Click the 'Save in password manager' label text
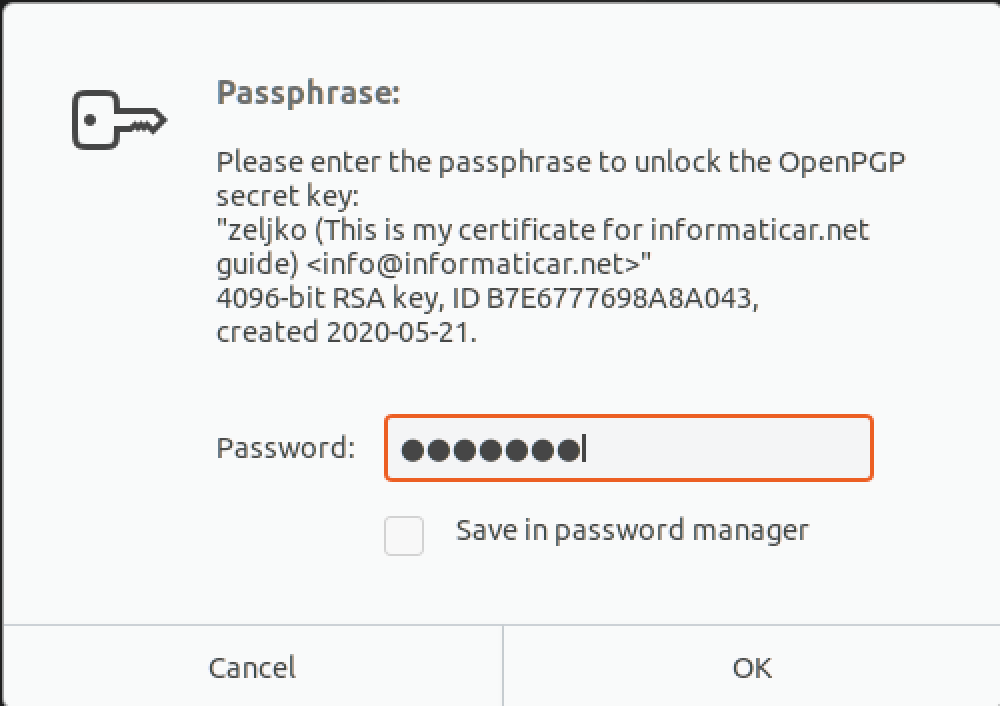1000x706 pixels. point(632,531)
